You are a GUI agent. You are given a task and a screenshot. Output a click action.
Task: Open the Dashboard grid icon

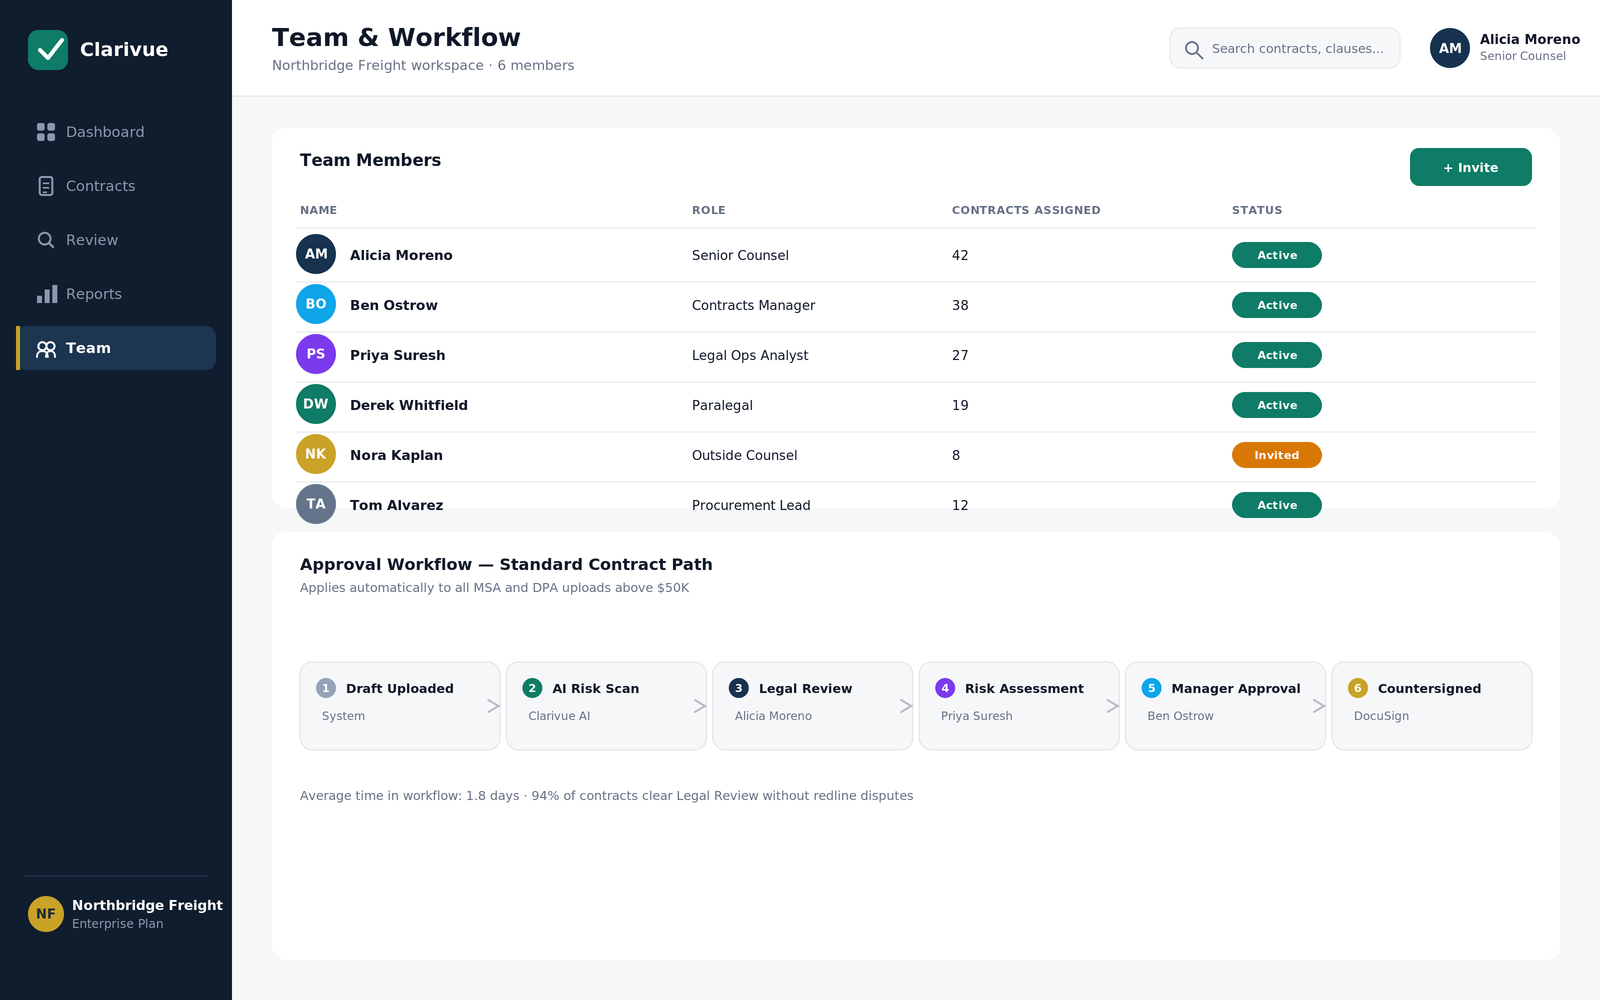point(46,132)
